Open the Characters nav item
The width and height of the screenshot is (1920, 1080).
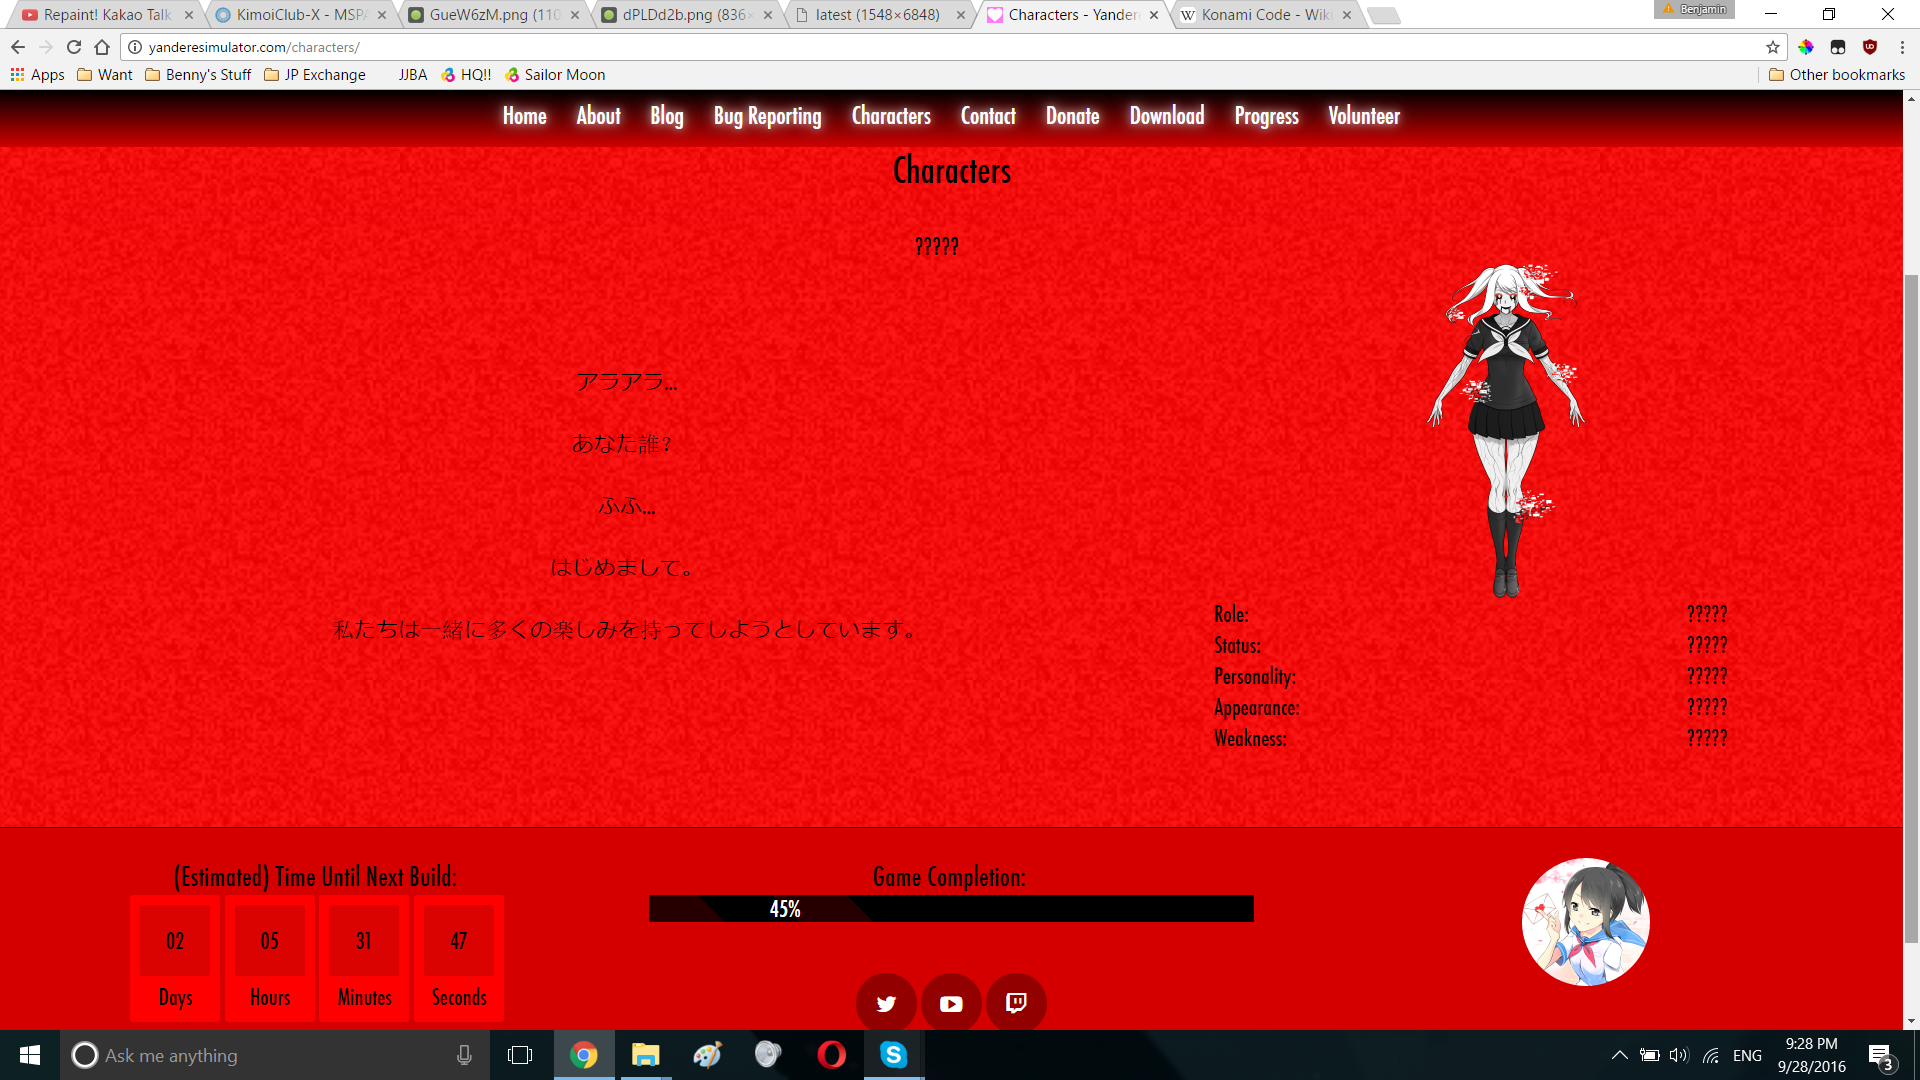click(891, 116)
